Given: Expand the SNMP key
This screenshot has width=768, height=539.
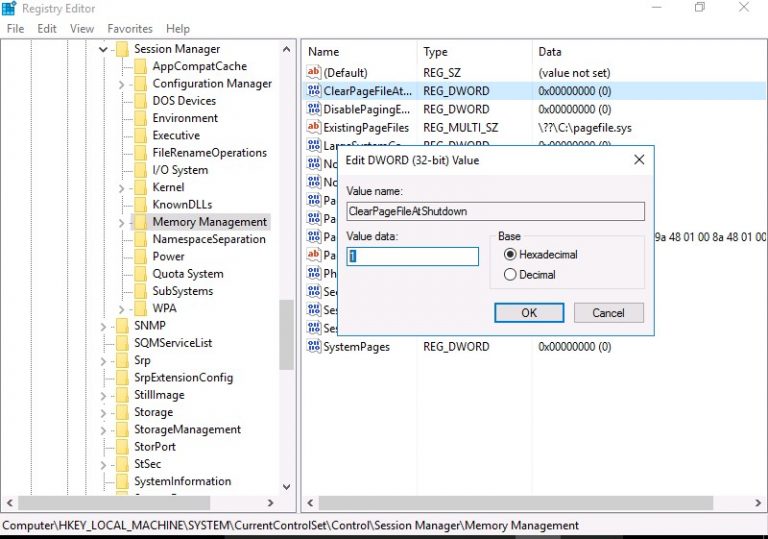Looking at the screenshot, I should (103, 326).
